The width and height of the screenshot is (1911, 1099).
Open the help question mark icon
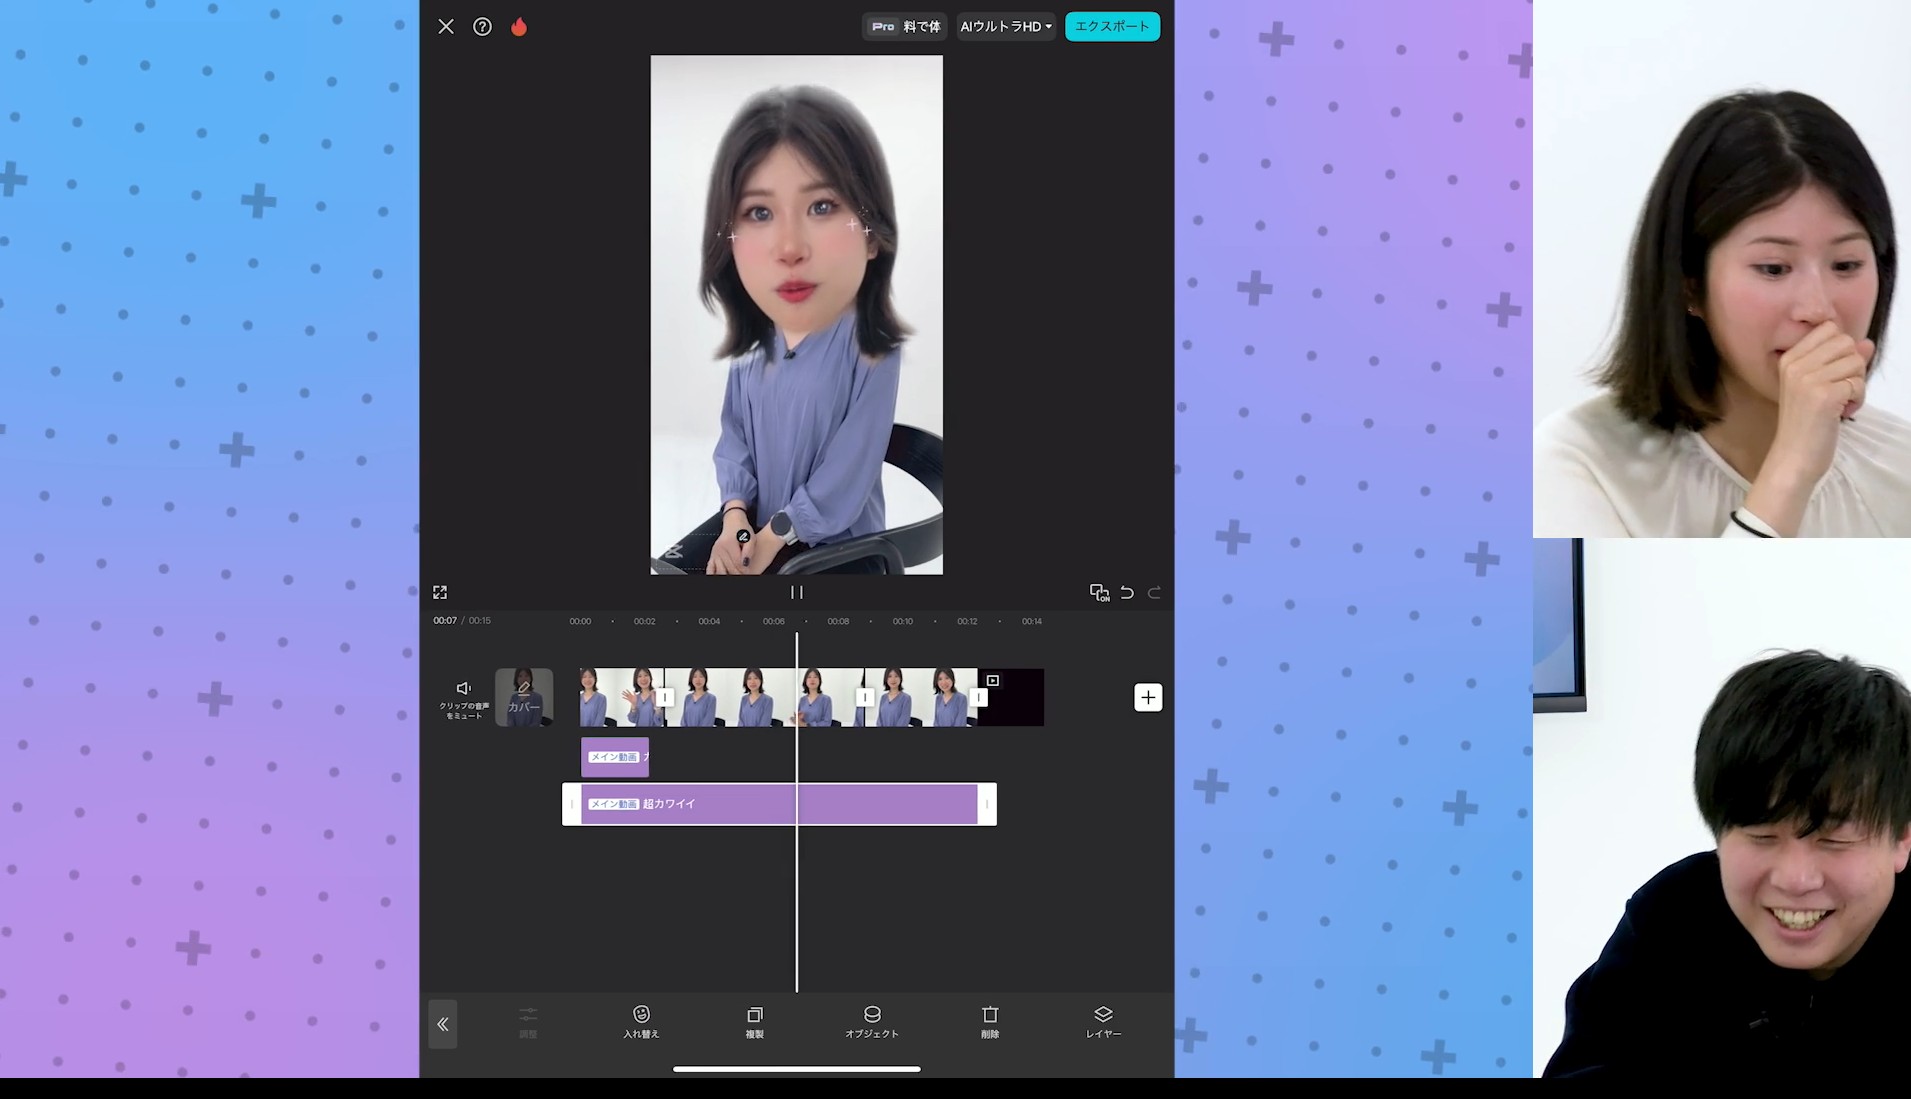click(x=482, y=27)
